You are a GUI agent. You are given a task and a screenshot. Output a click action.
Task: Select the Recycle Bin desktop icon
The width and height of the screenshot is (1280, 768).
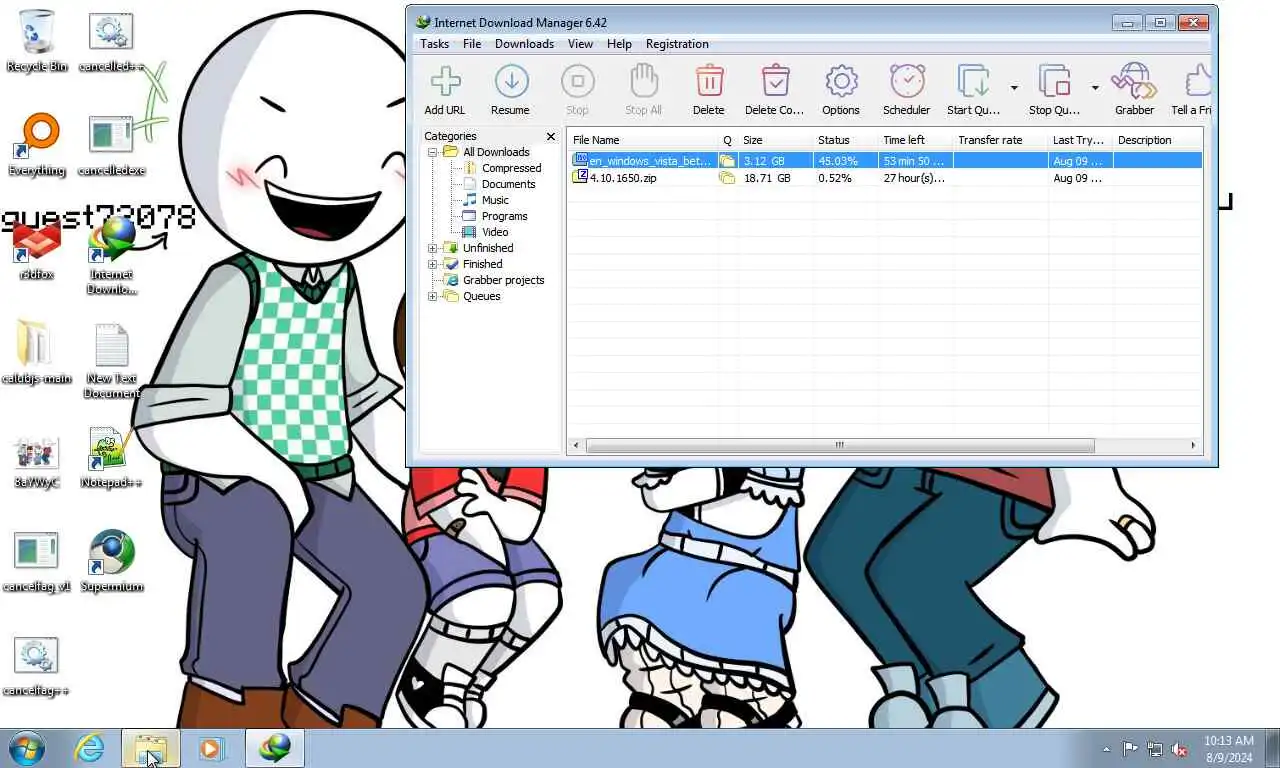point(37,42)
